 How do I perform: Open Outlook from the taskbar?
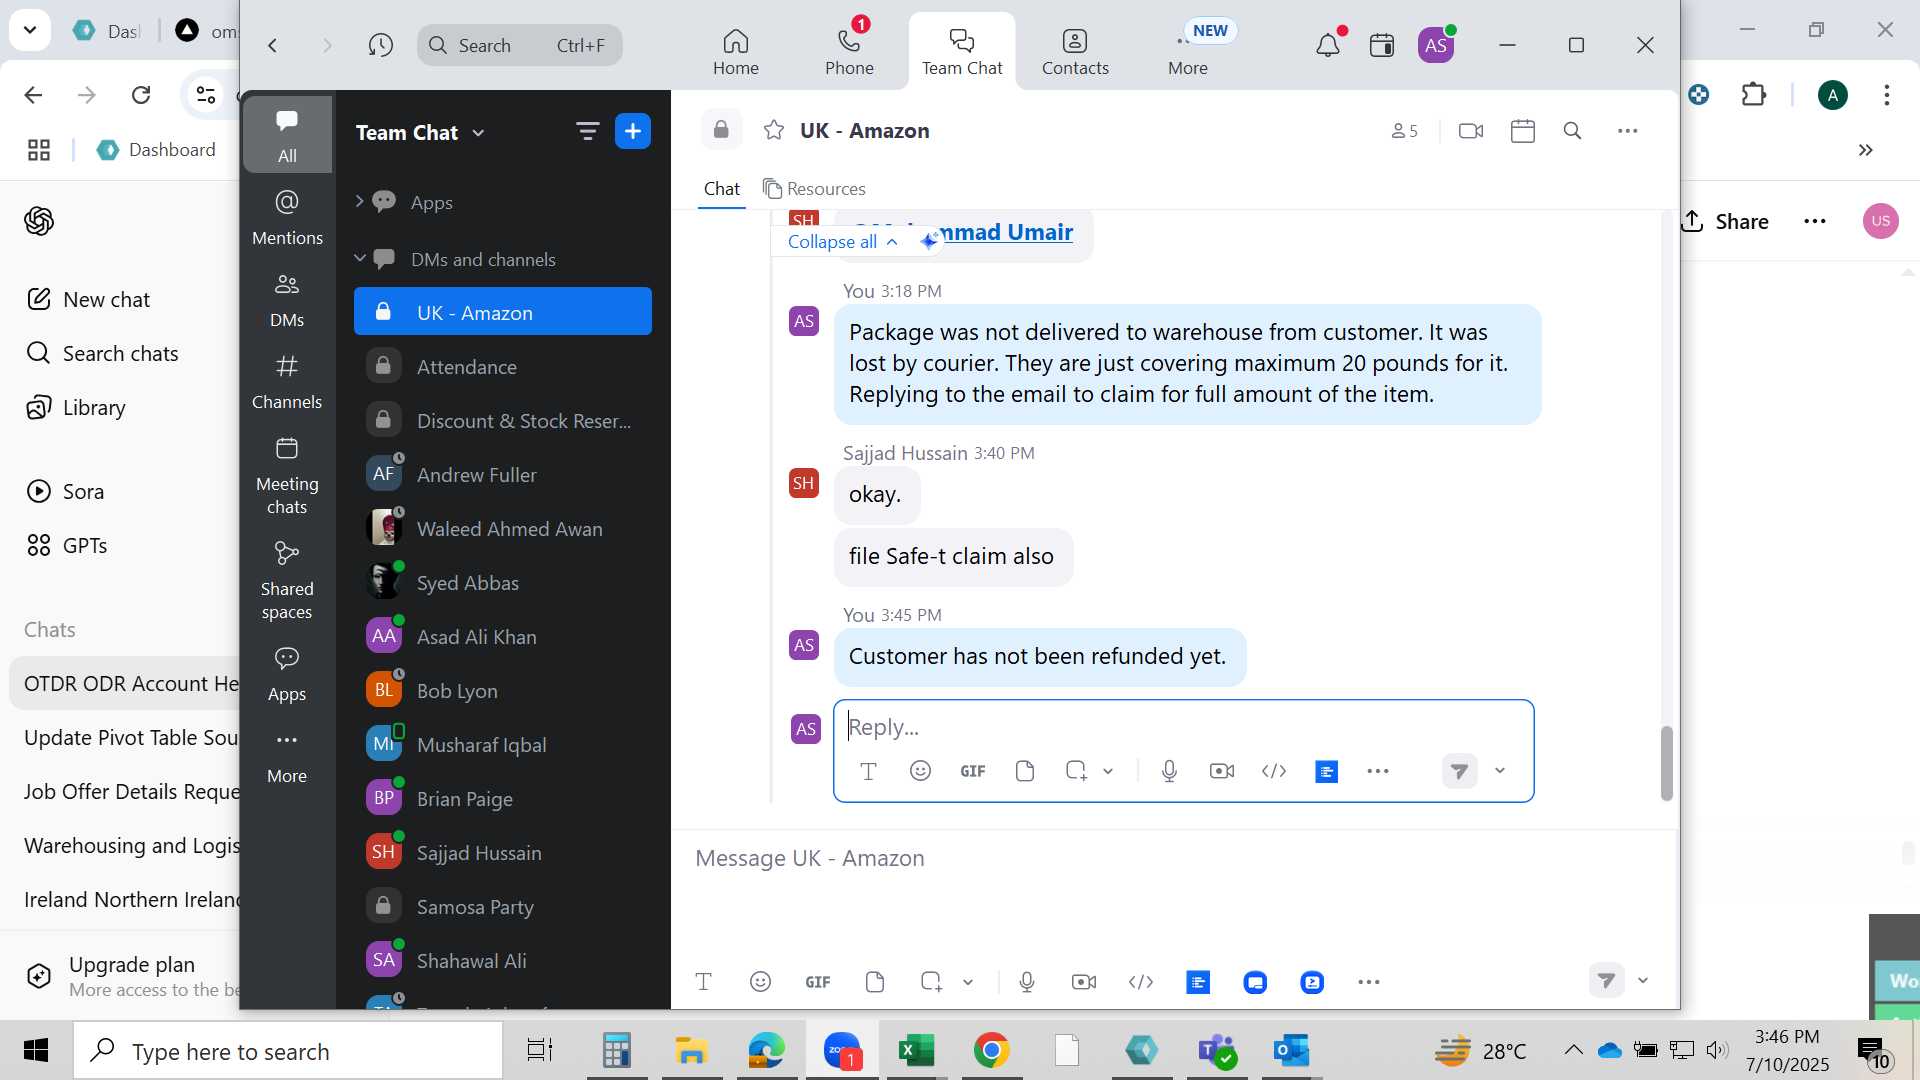(x=1291, y=1051)
